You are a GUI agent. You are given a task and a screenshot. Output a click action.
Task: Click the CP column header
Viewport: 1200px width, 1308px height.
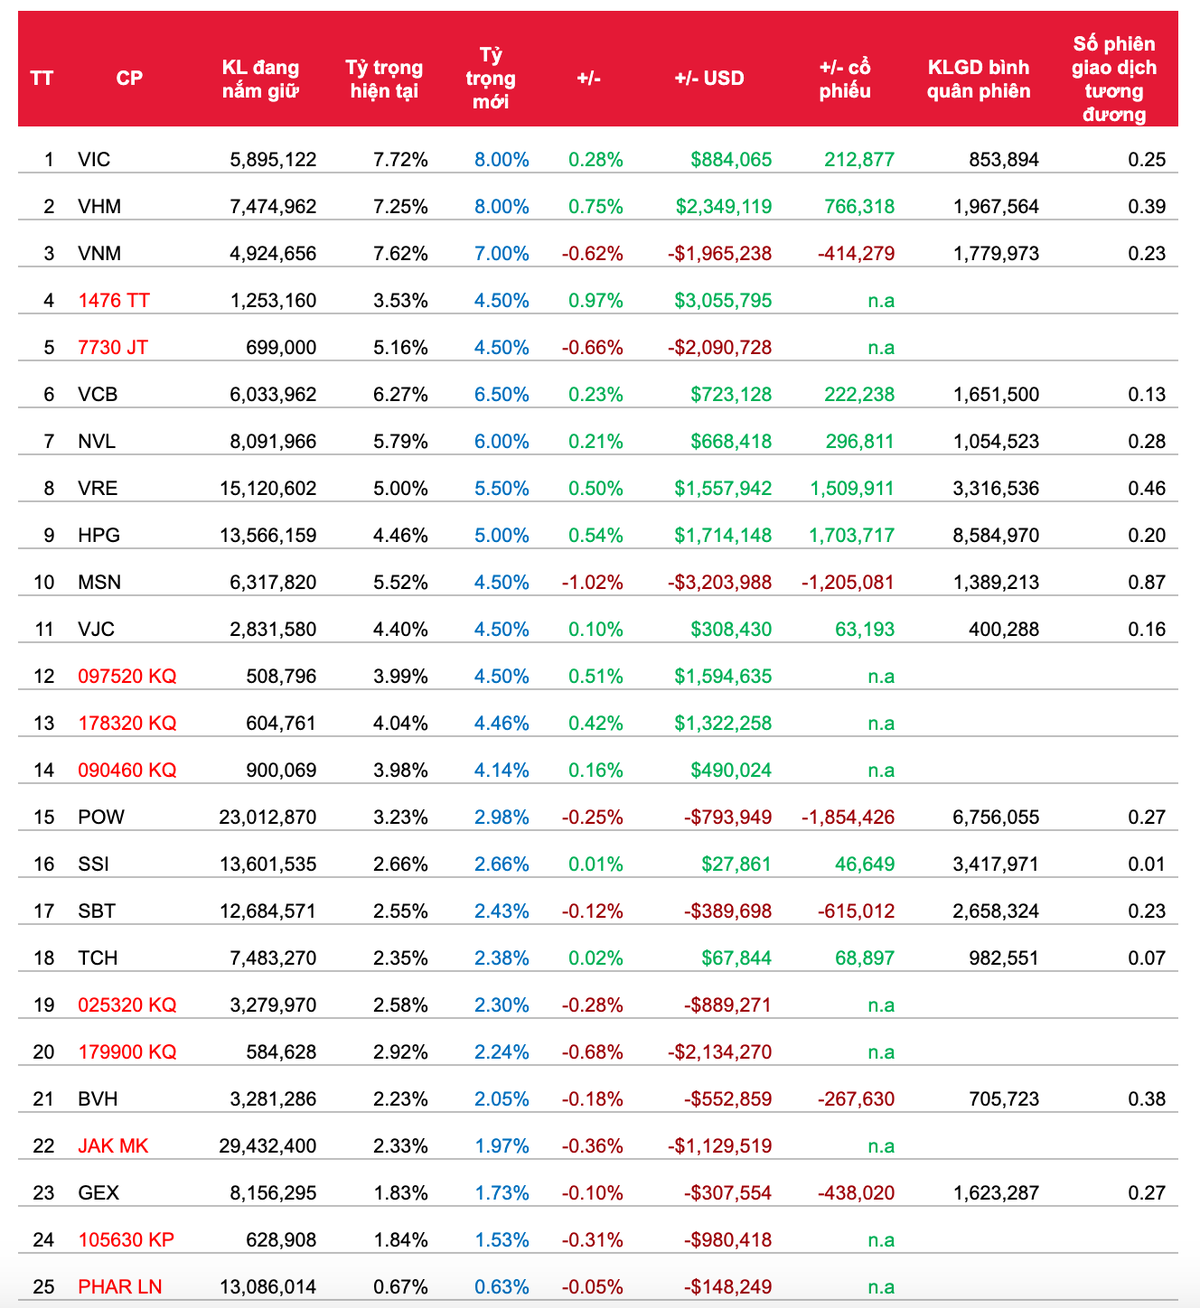click(129, 78)
